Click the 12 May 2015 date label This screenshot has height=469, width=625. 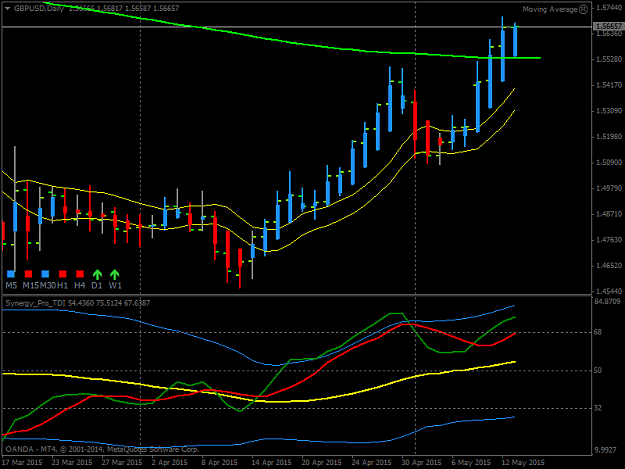click(x=523, y=463)
